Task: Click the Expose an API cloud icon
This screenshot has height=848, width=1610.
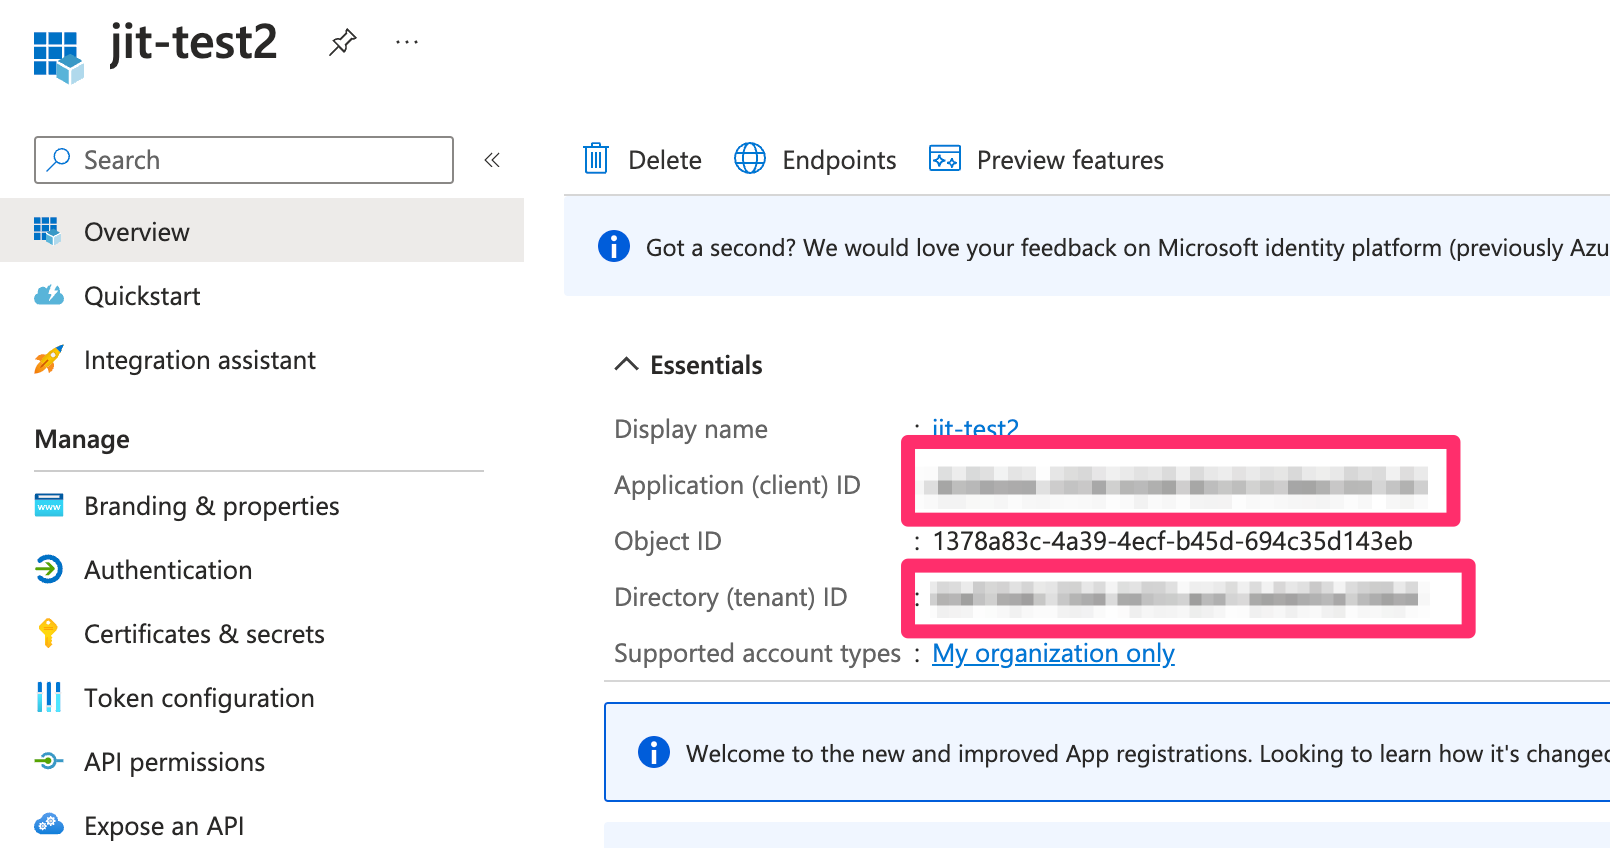Action: point(49,825)
